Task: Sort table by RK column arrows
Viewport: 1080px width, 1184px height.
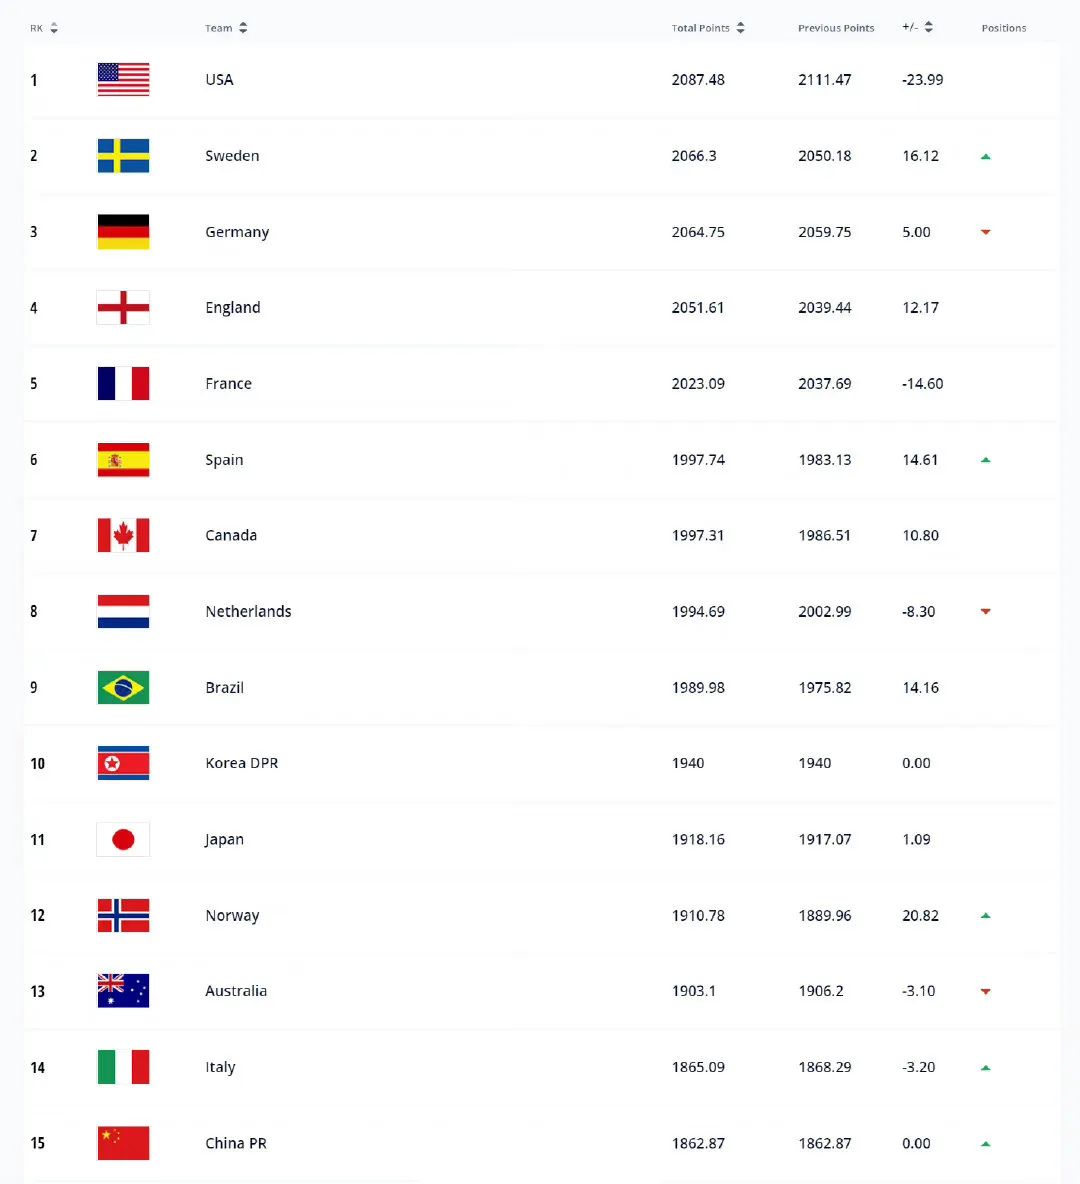Action: tap(54, 28)
